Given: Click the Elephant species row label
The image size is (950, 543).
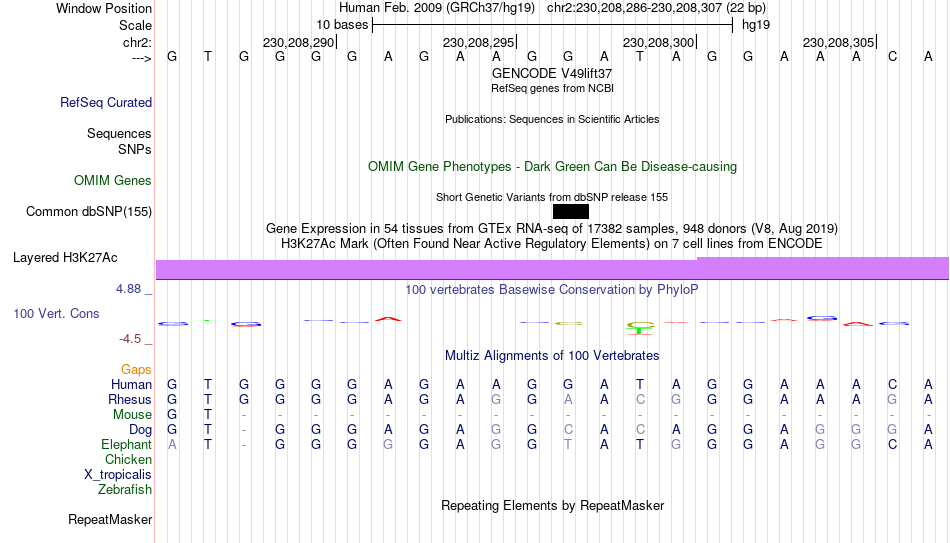Looking at the screenshot, I should point(127,444).
